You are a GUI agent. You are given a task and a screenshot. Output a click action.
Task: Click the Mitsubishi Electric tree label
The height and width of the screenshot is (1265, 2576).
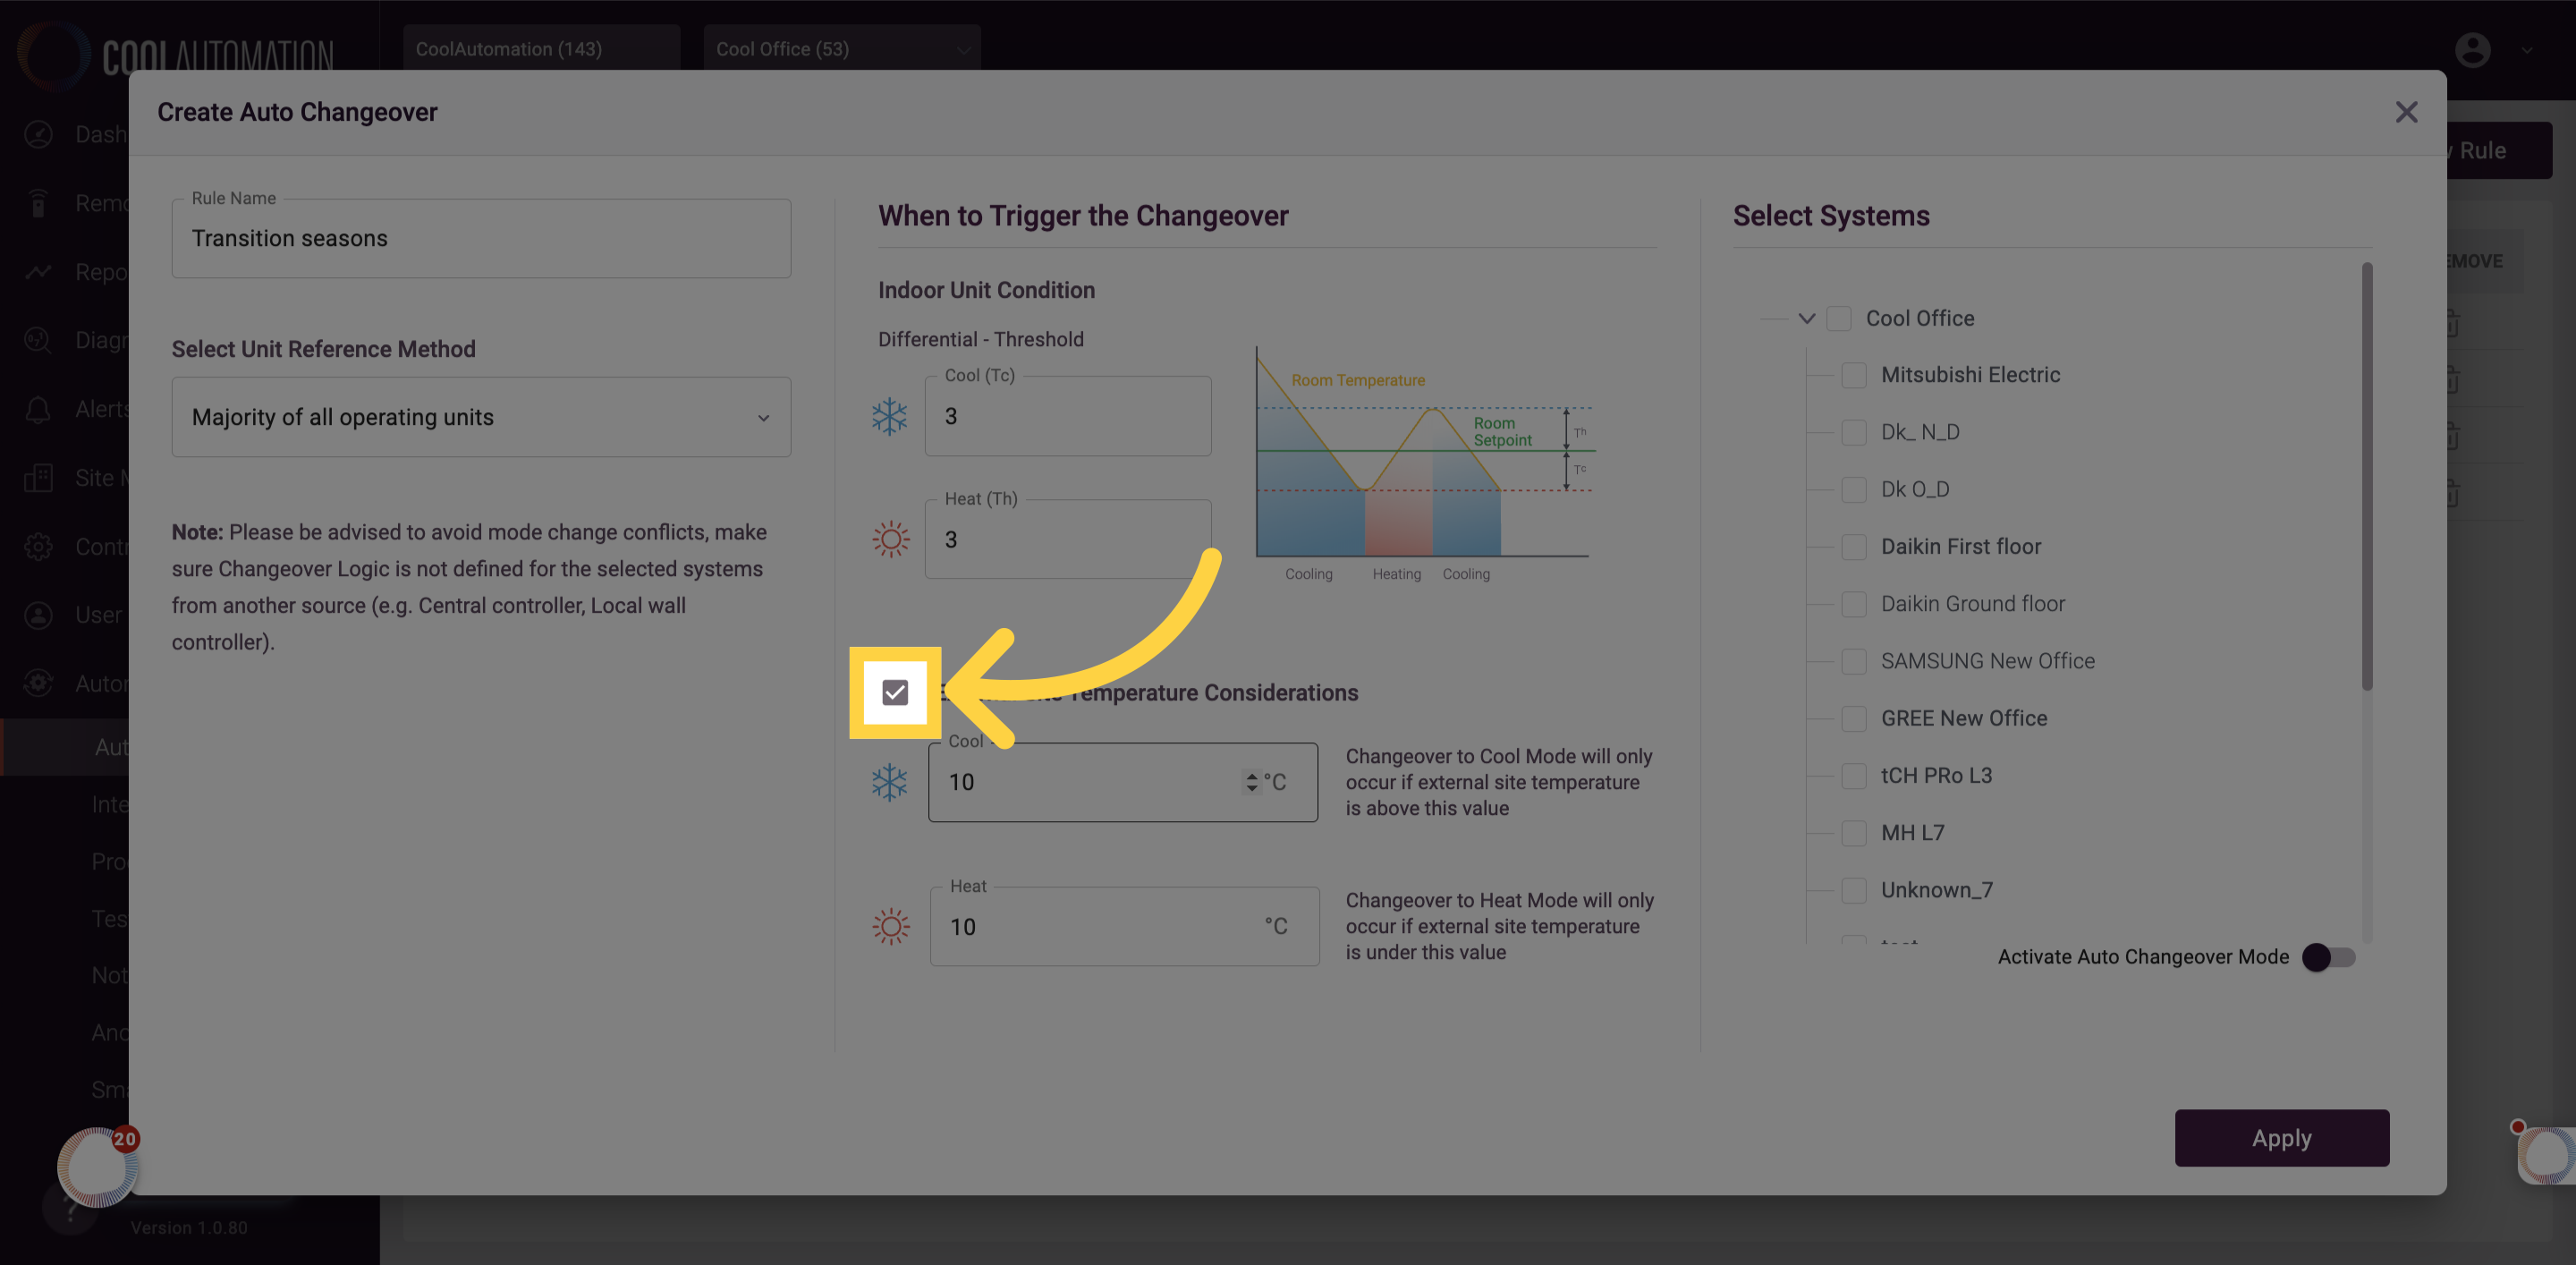click(x=1970, y=375)
